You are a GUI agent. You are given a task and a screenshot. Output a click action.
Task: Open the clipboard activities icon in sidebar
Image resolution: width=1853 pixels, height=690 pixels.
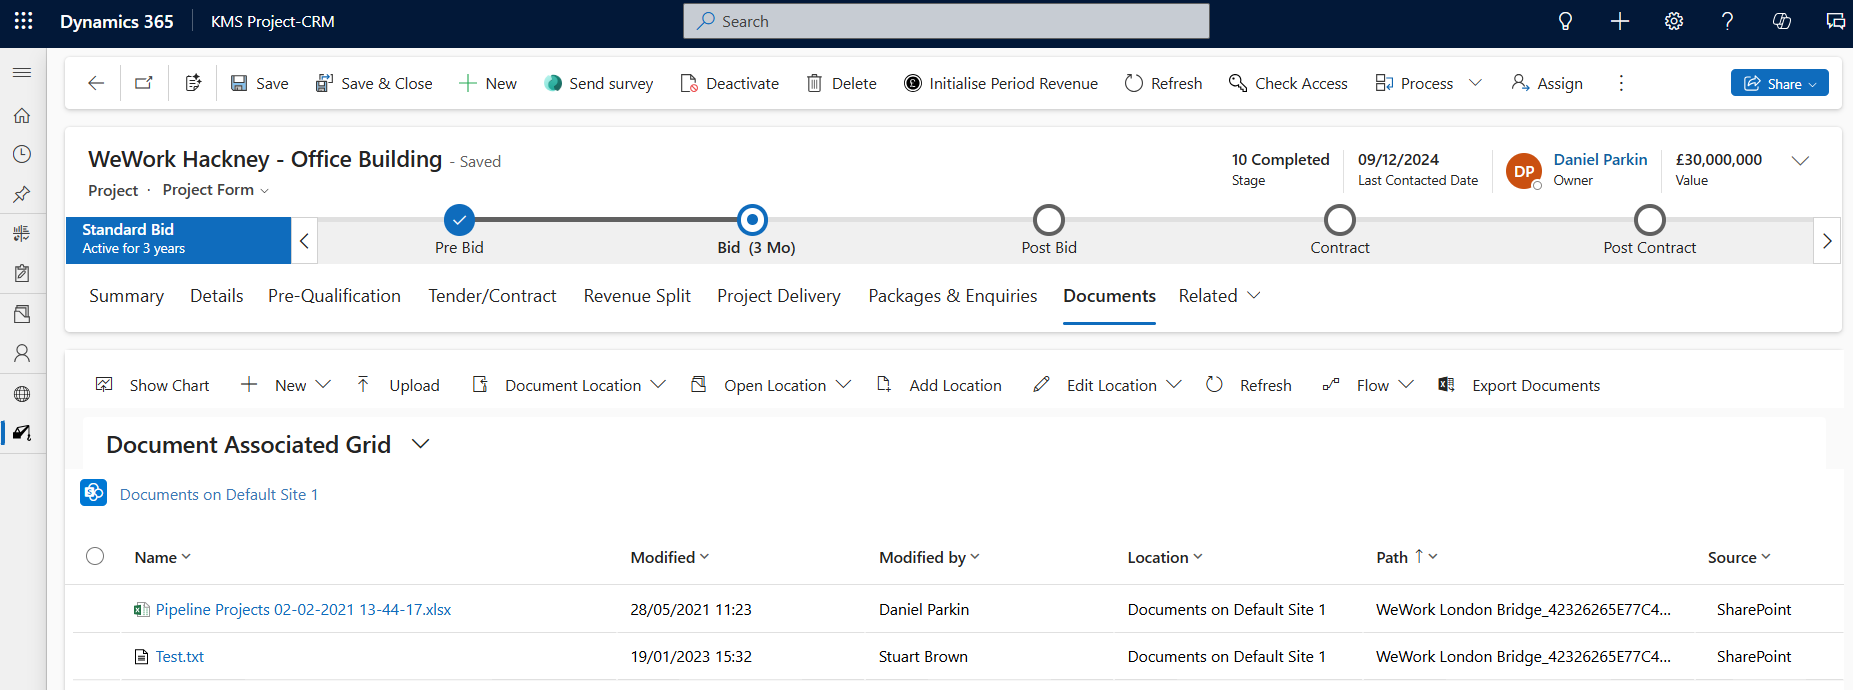pos(22,273)
